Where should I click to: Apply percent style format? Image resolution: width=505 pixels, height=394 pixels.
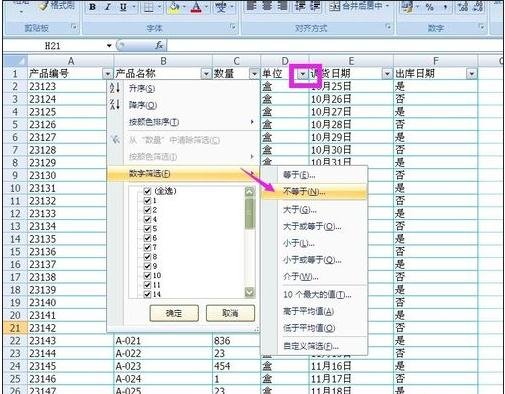tap(429, 7)
